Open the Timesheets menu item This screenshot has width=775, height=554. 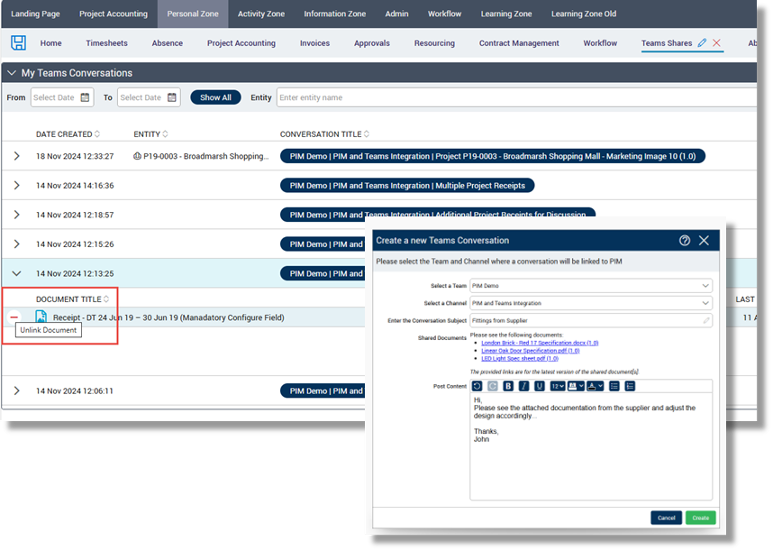point(106,43)
